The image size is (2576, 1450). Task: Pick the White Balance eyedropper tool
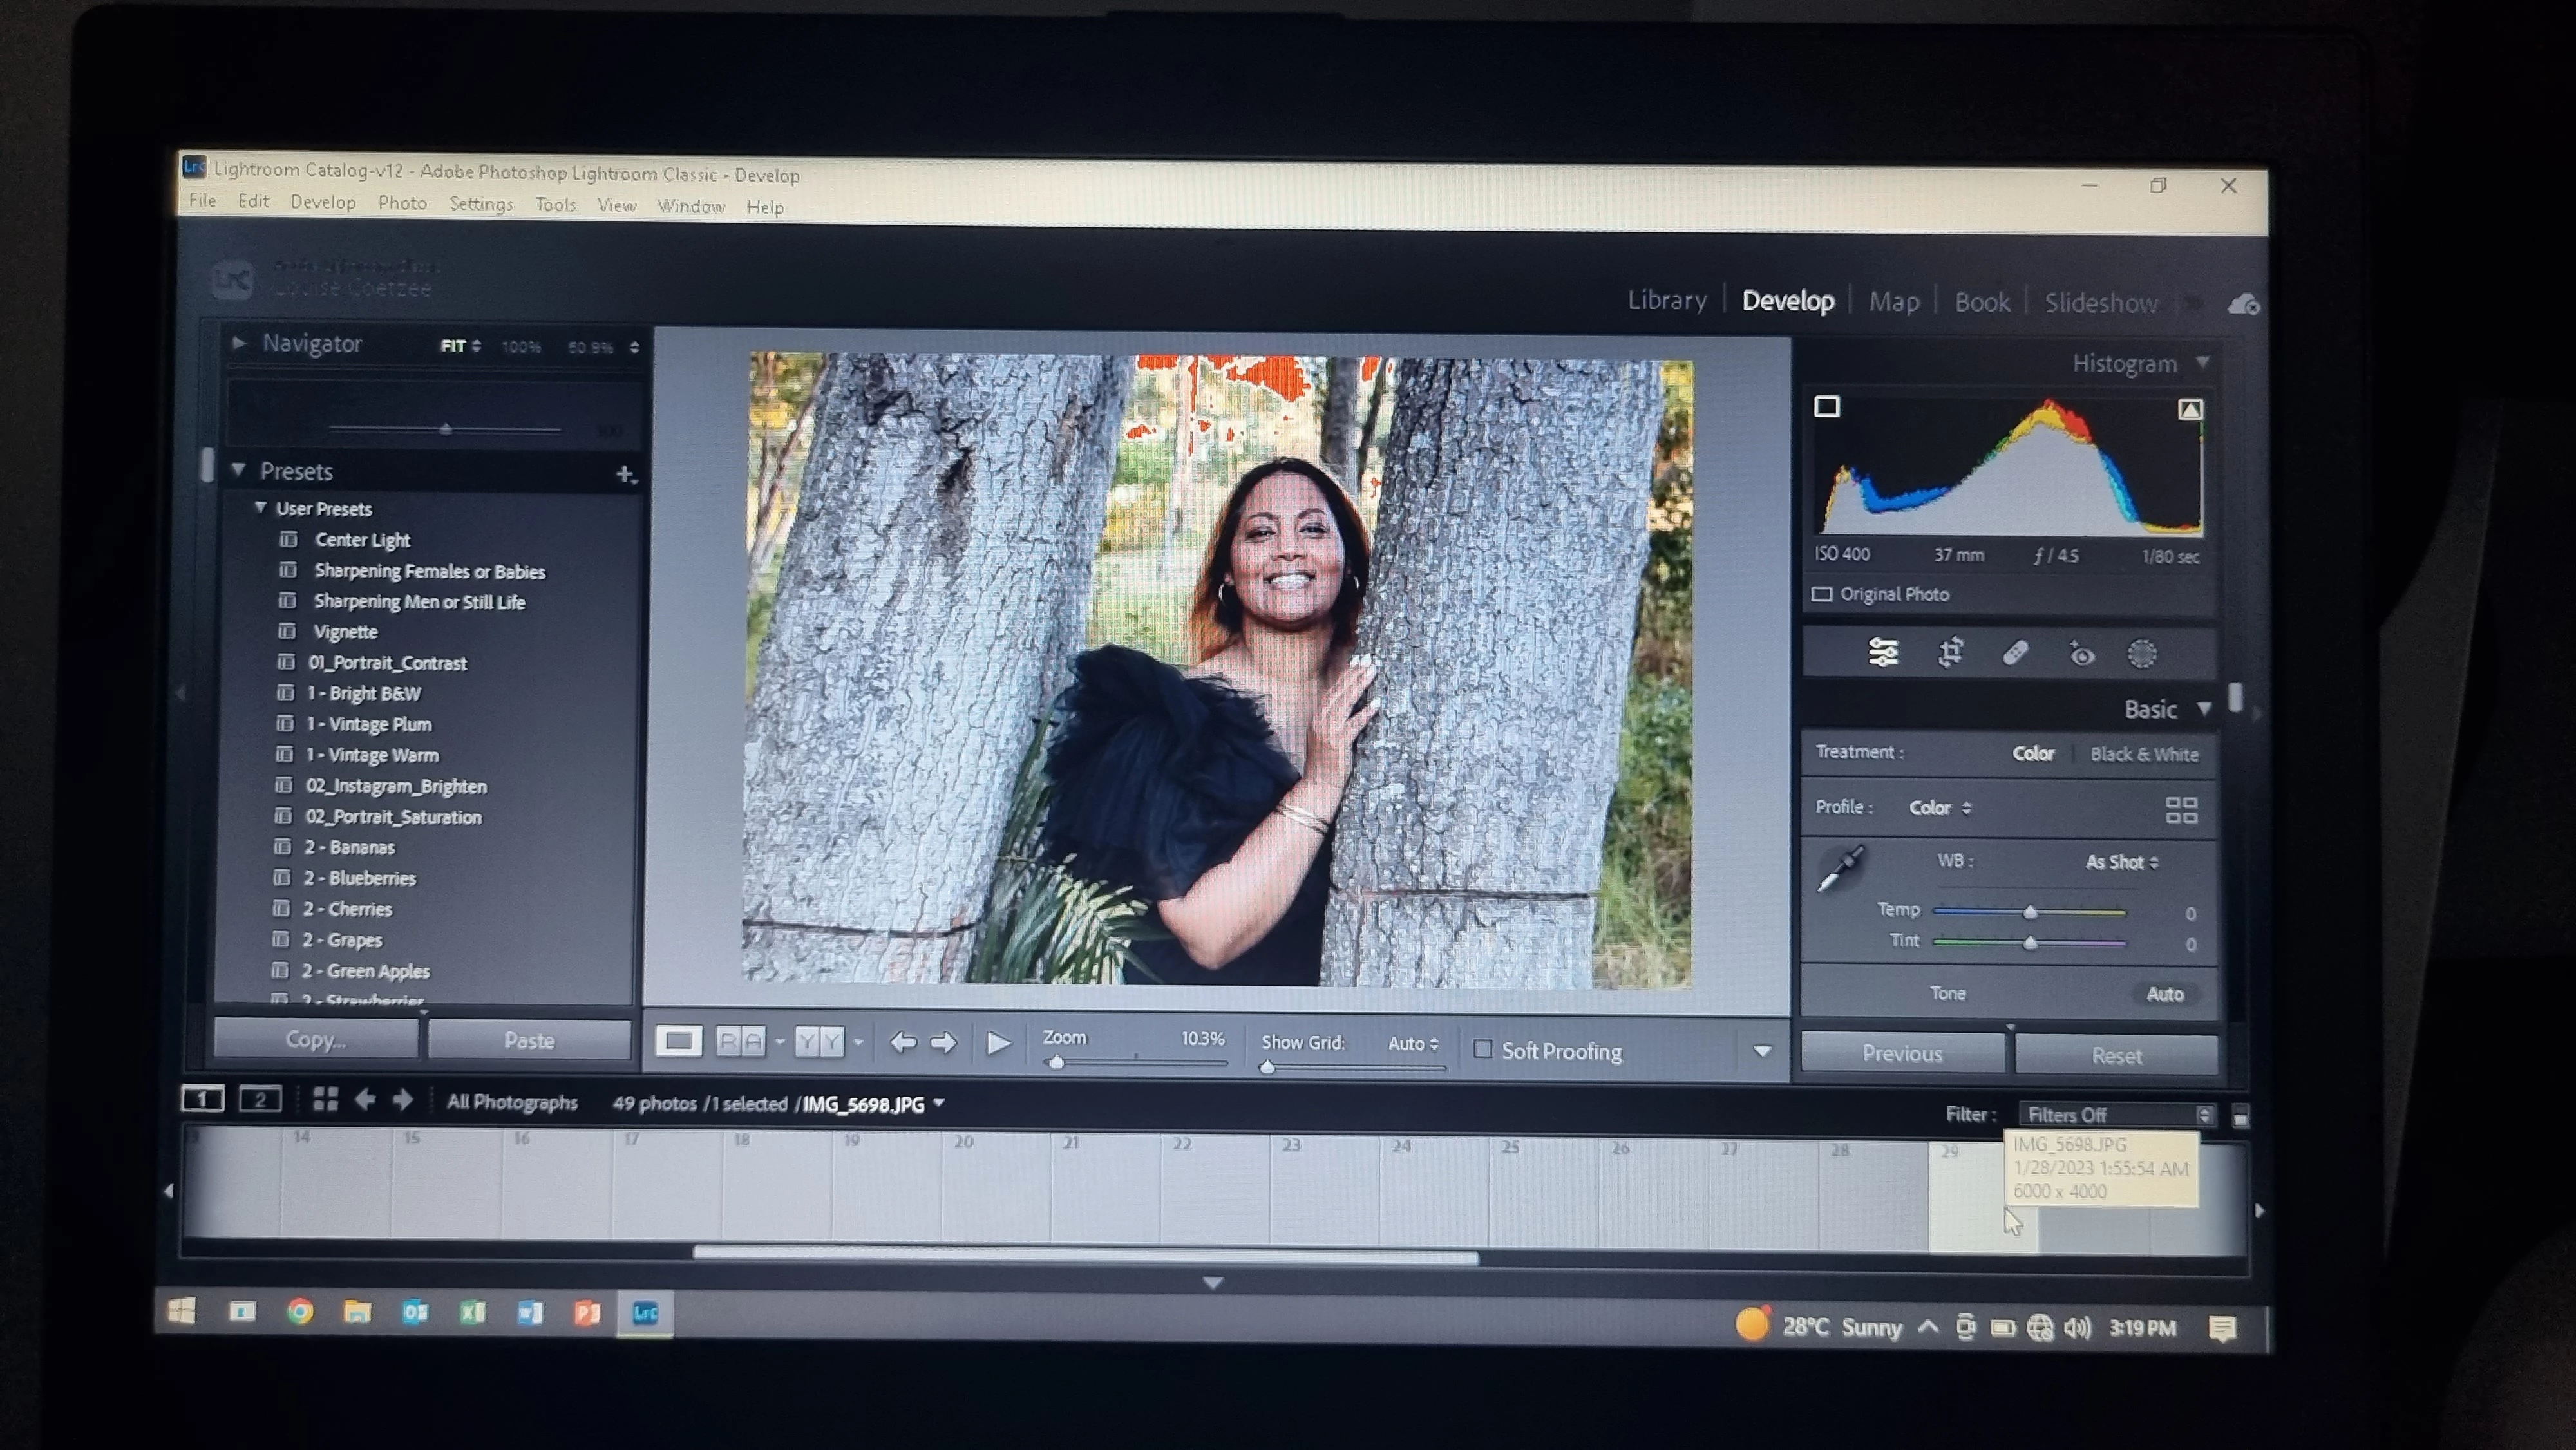[x=1840, y=868]
